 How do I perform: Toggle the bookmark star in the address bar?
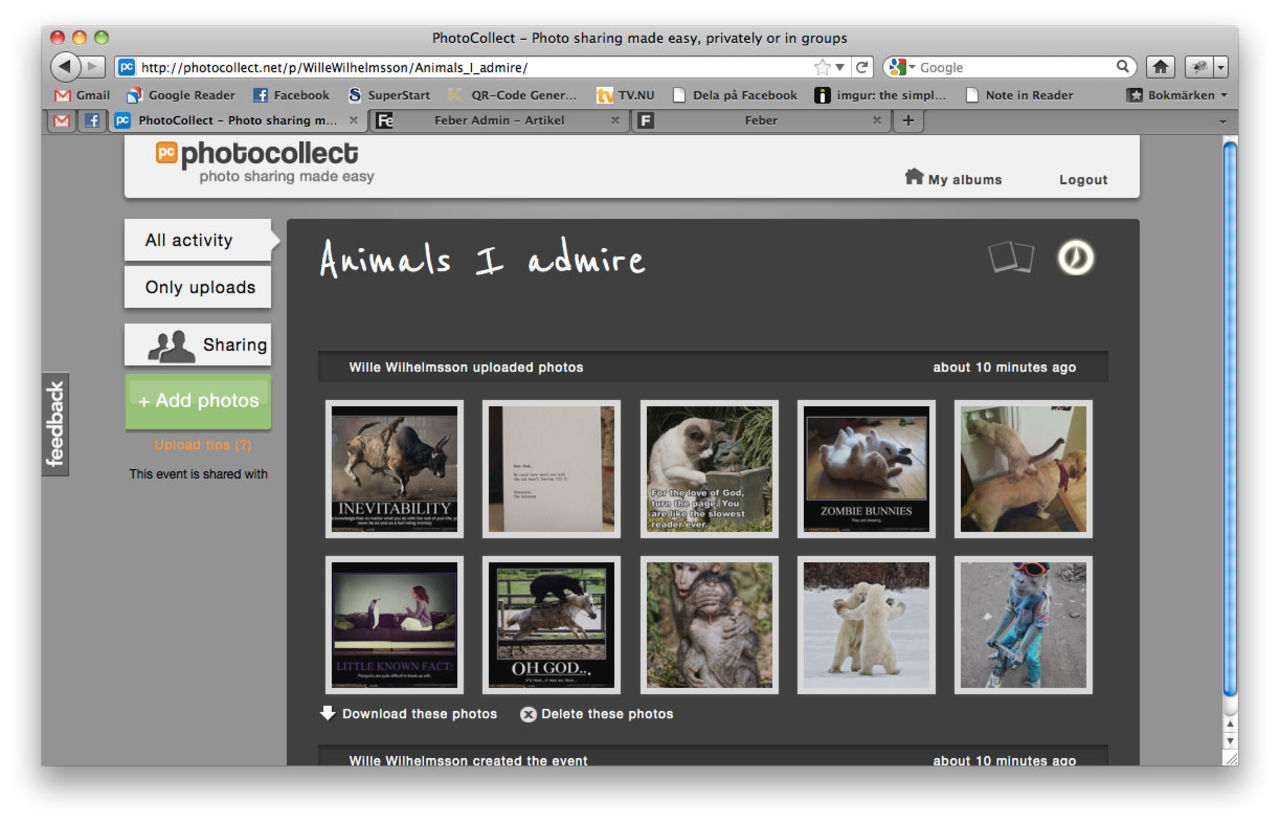(x=820, y=66)
